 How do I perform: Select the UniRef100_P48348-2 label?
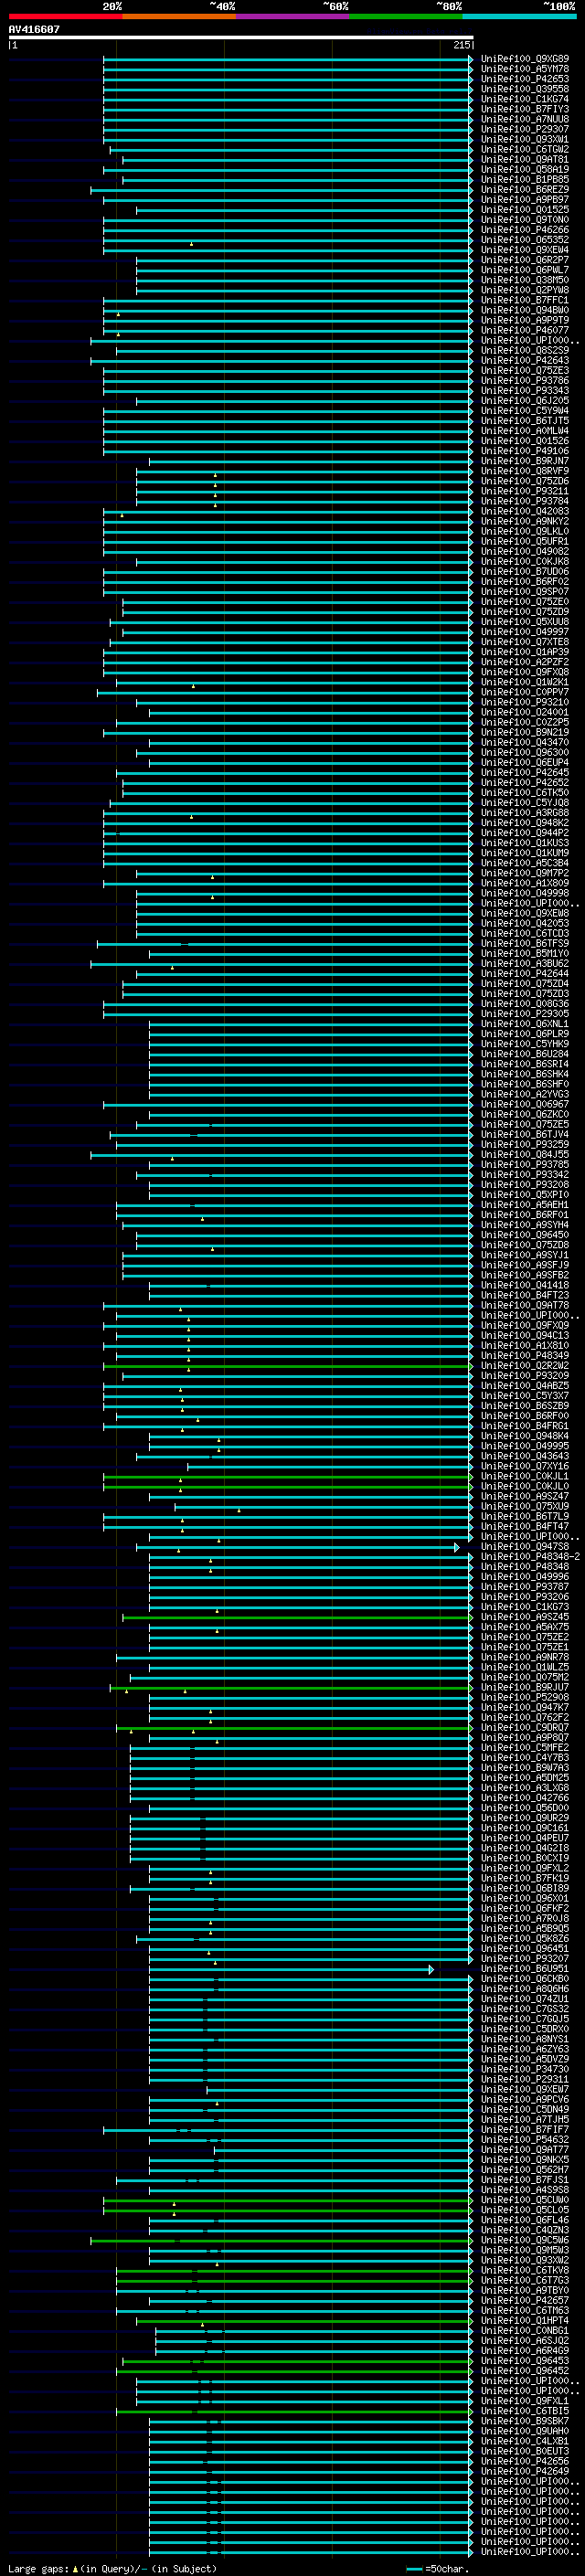pyautogui.click(x=530, y=1557)
